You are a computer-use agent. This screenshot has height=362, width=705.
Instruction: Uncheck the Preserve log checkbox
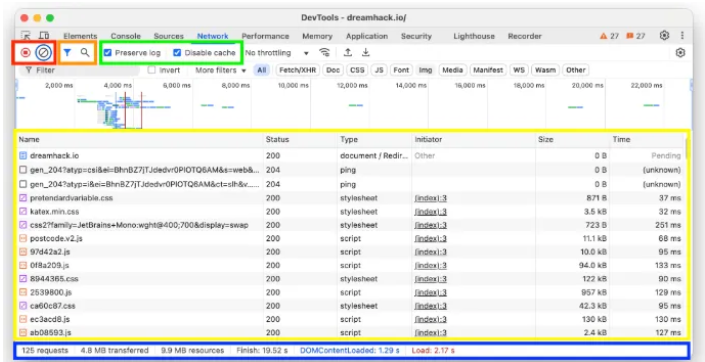(x=107, y=53)
